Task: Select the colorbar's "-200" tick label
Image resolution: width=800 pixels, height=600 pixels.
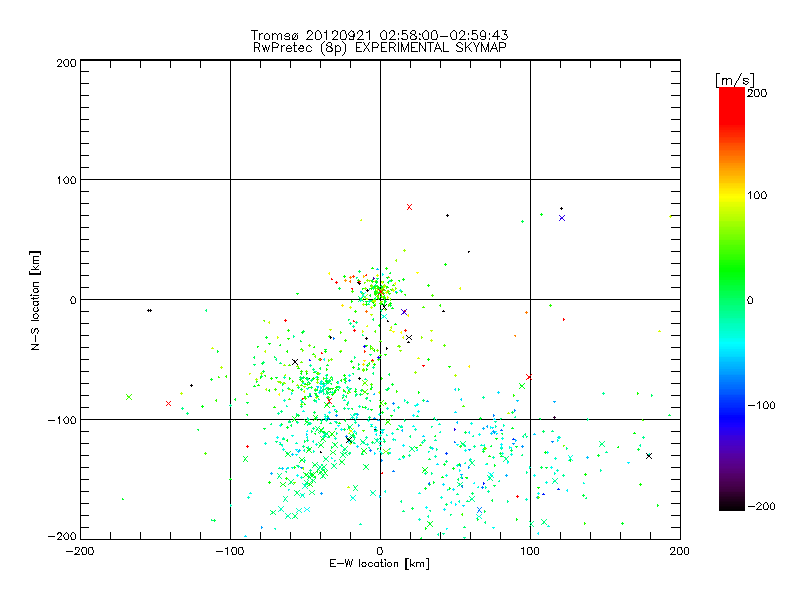Action: tap(761, 506)
